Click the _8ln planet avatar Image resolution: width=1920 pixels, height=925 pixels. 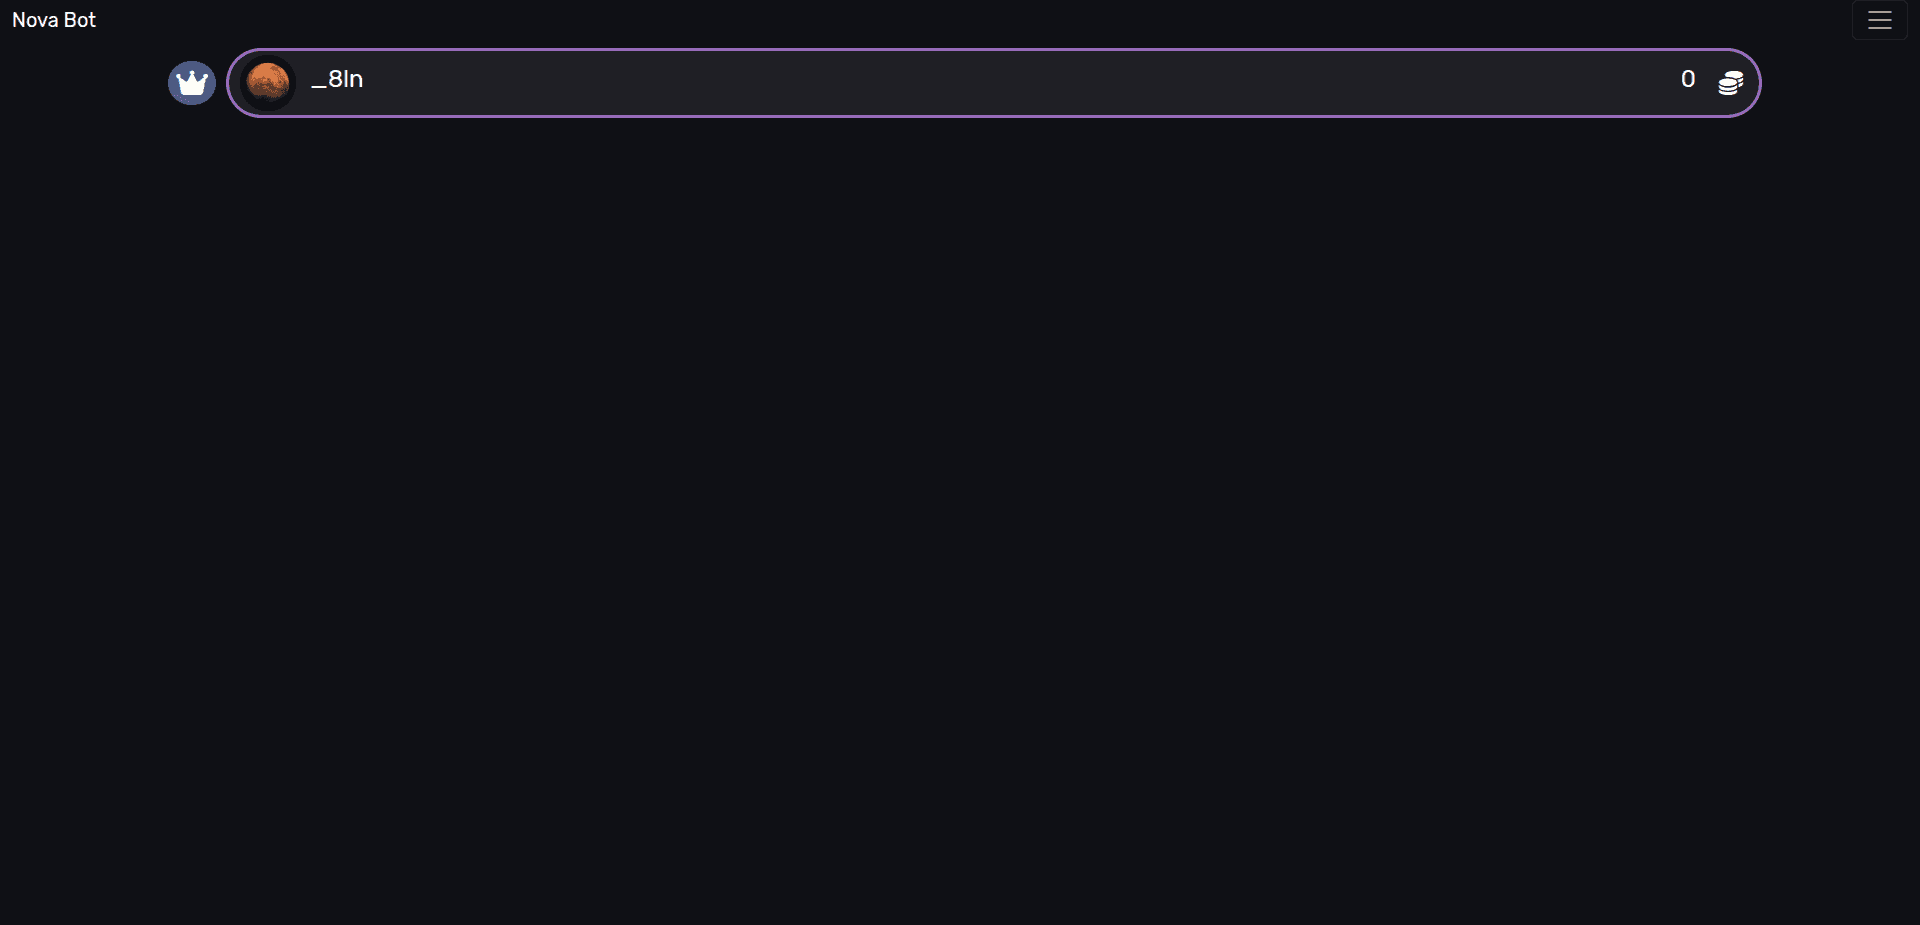(268, 83)
